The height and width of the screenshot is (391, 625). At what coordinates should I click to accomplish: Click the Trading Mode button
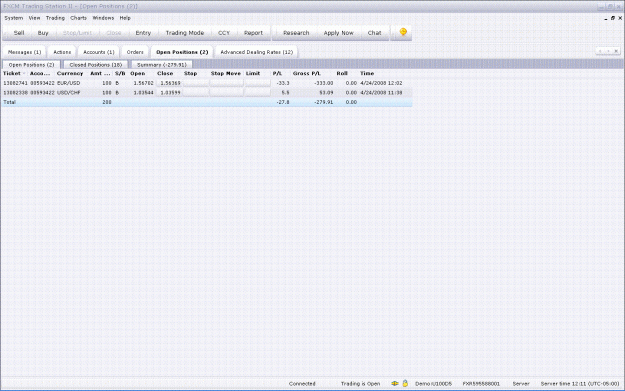click(185, 33)
